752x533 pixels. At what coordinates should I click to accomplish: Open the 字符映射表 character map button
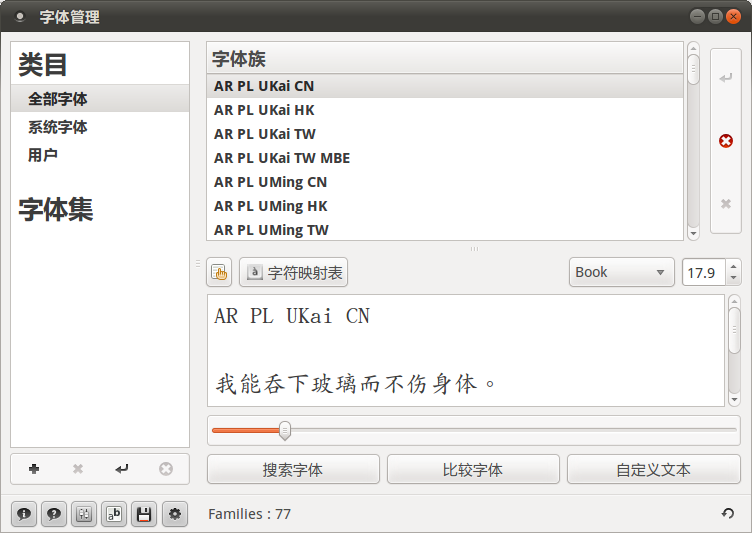click(294, 272)
